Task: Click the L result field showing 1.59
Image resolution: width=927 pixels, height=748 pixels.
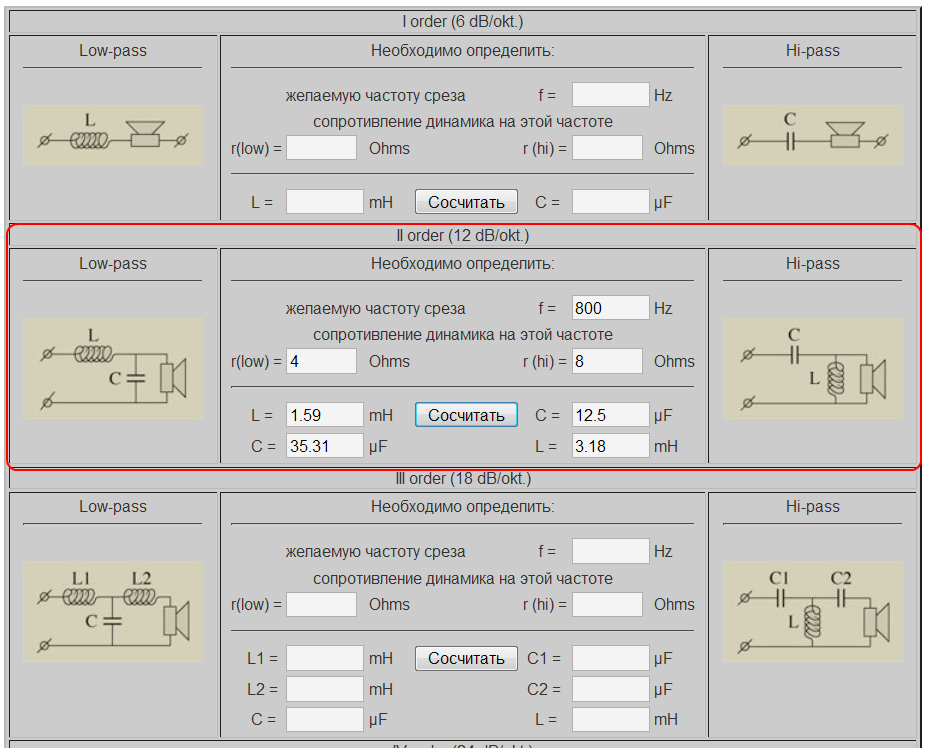Action: click(x=324, y=415)
